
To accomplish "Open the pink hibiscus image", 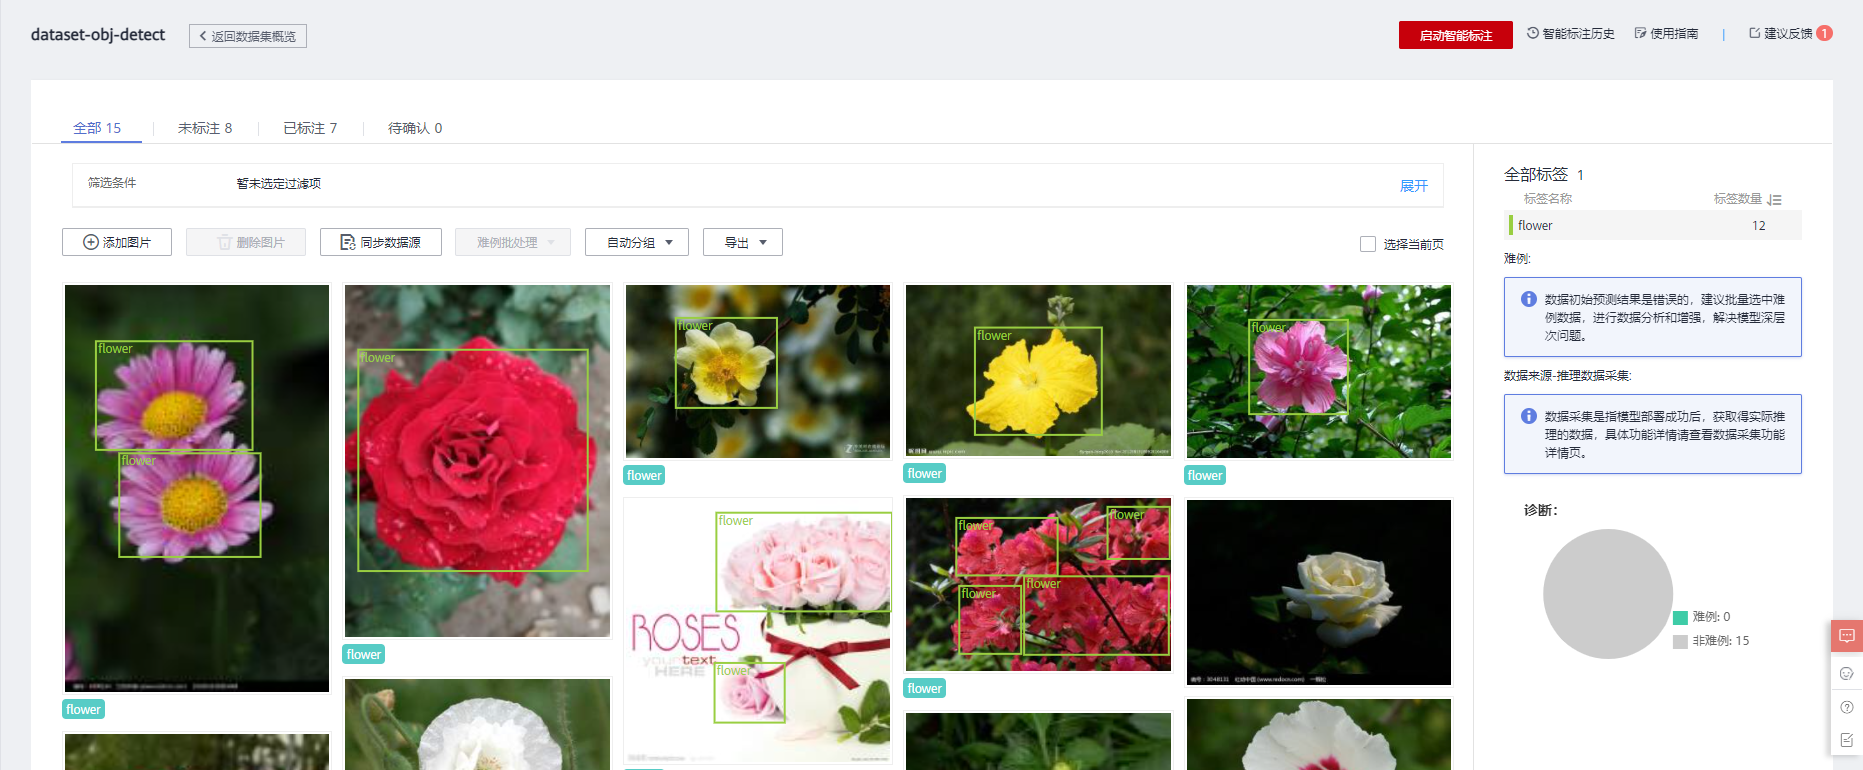I will (1319, 371).
